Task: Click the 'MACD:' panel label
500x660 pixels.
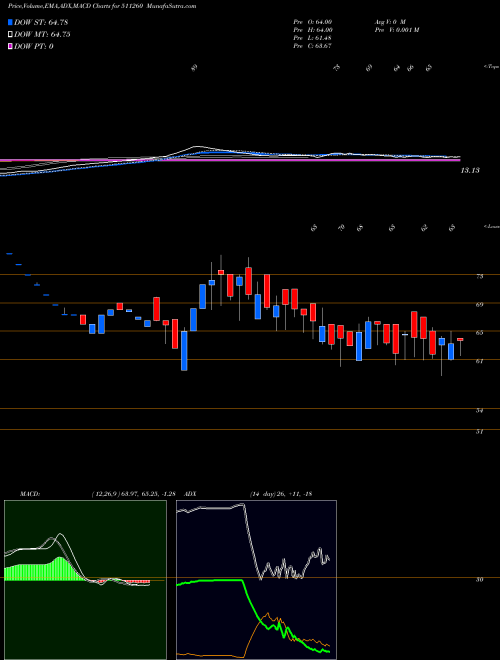Action: click(29, 494)
